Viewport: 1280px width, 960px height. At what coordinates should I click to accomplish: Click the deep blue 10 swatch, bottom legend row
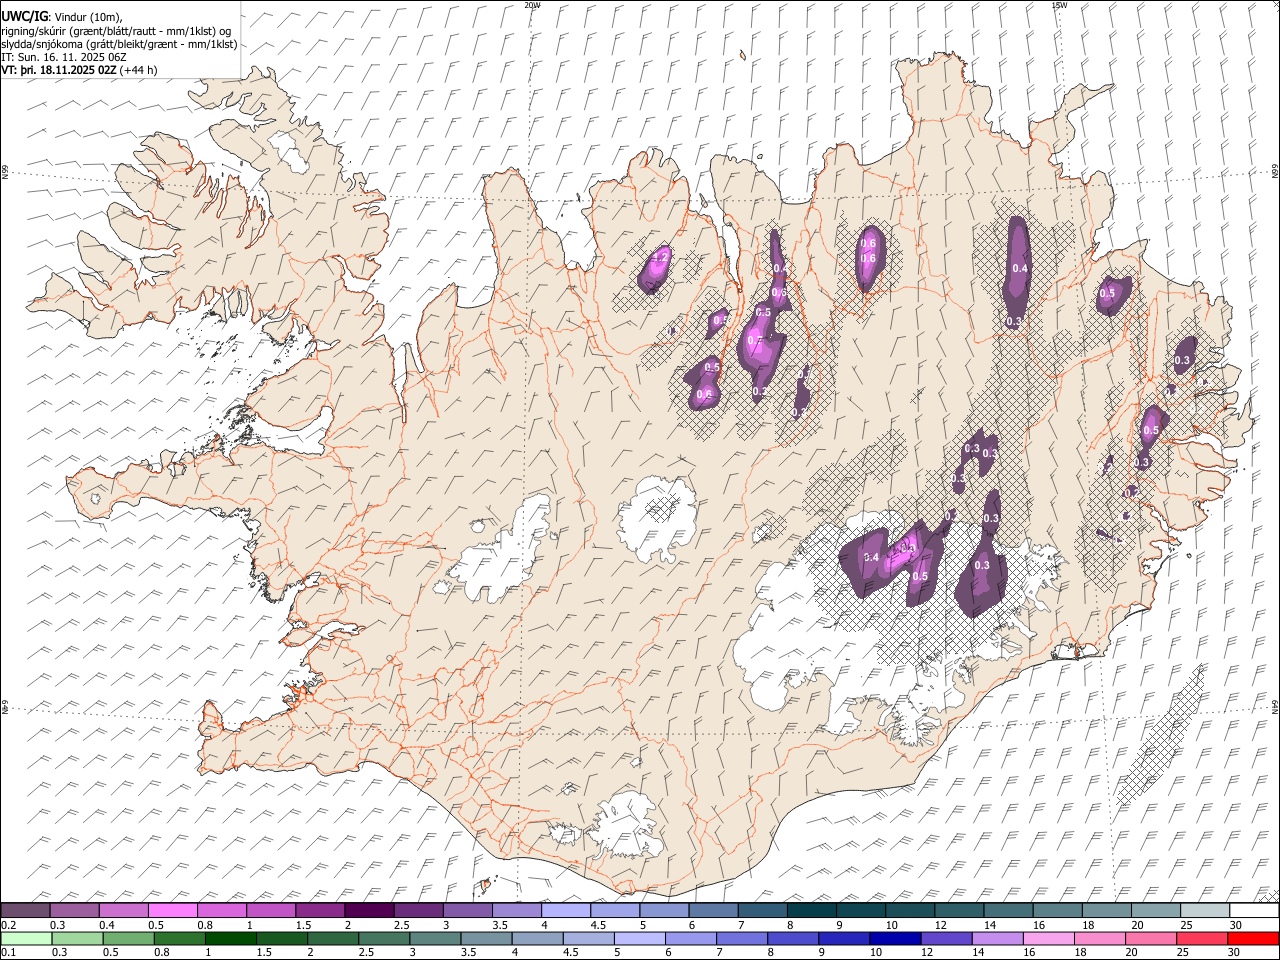tap(895, 939)
